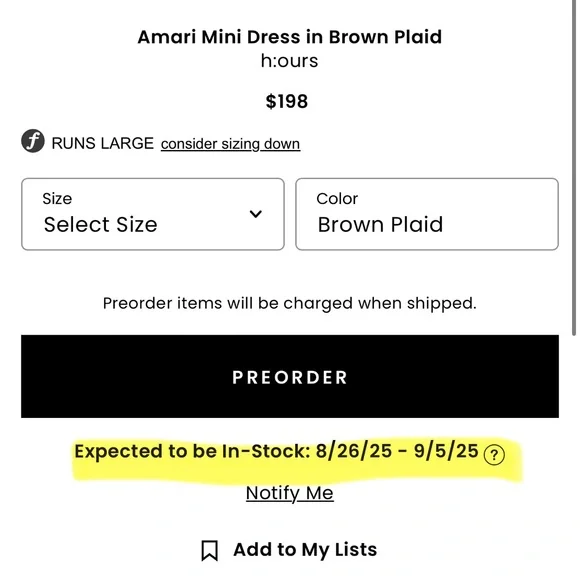Open the Select Size dropdown

point(153,214)
